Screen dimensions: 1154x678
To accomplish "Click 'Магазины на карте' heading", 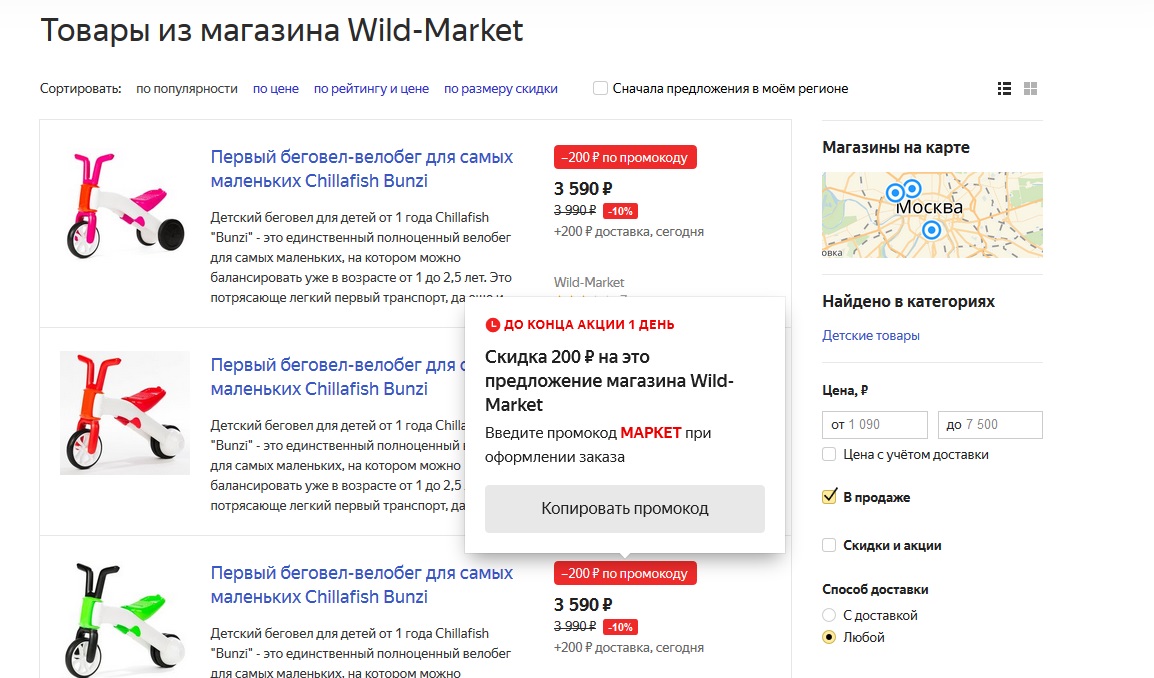I will click(896, 147).
